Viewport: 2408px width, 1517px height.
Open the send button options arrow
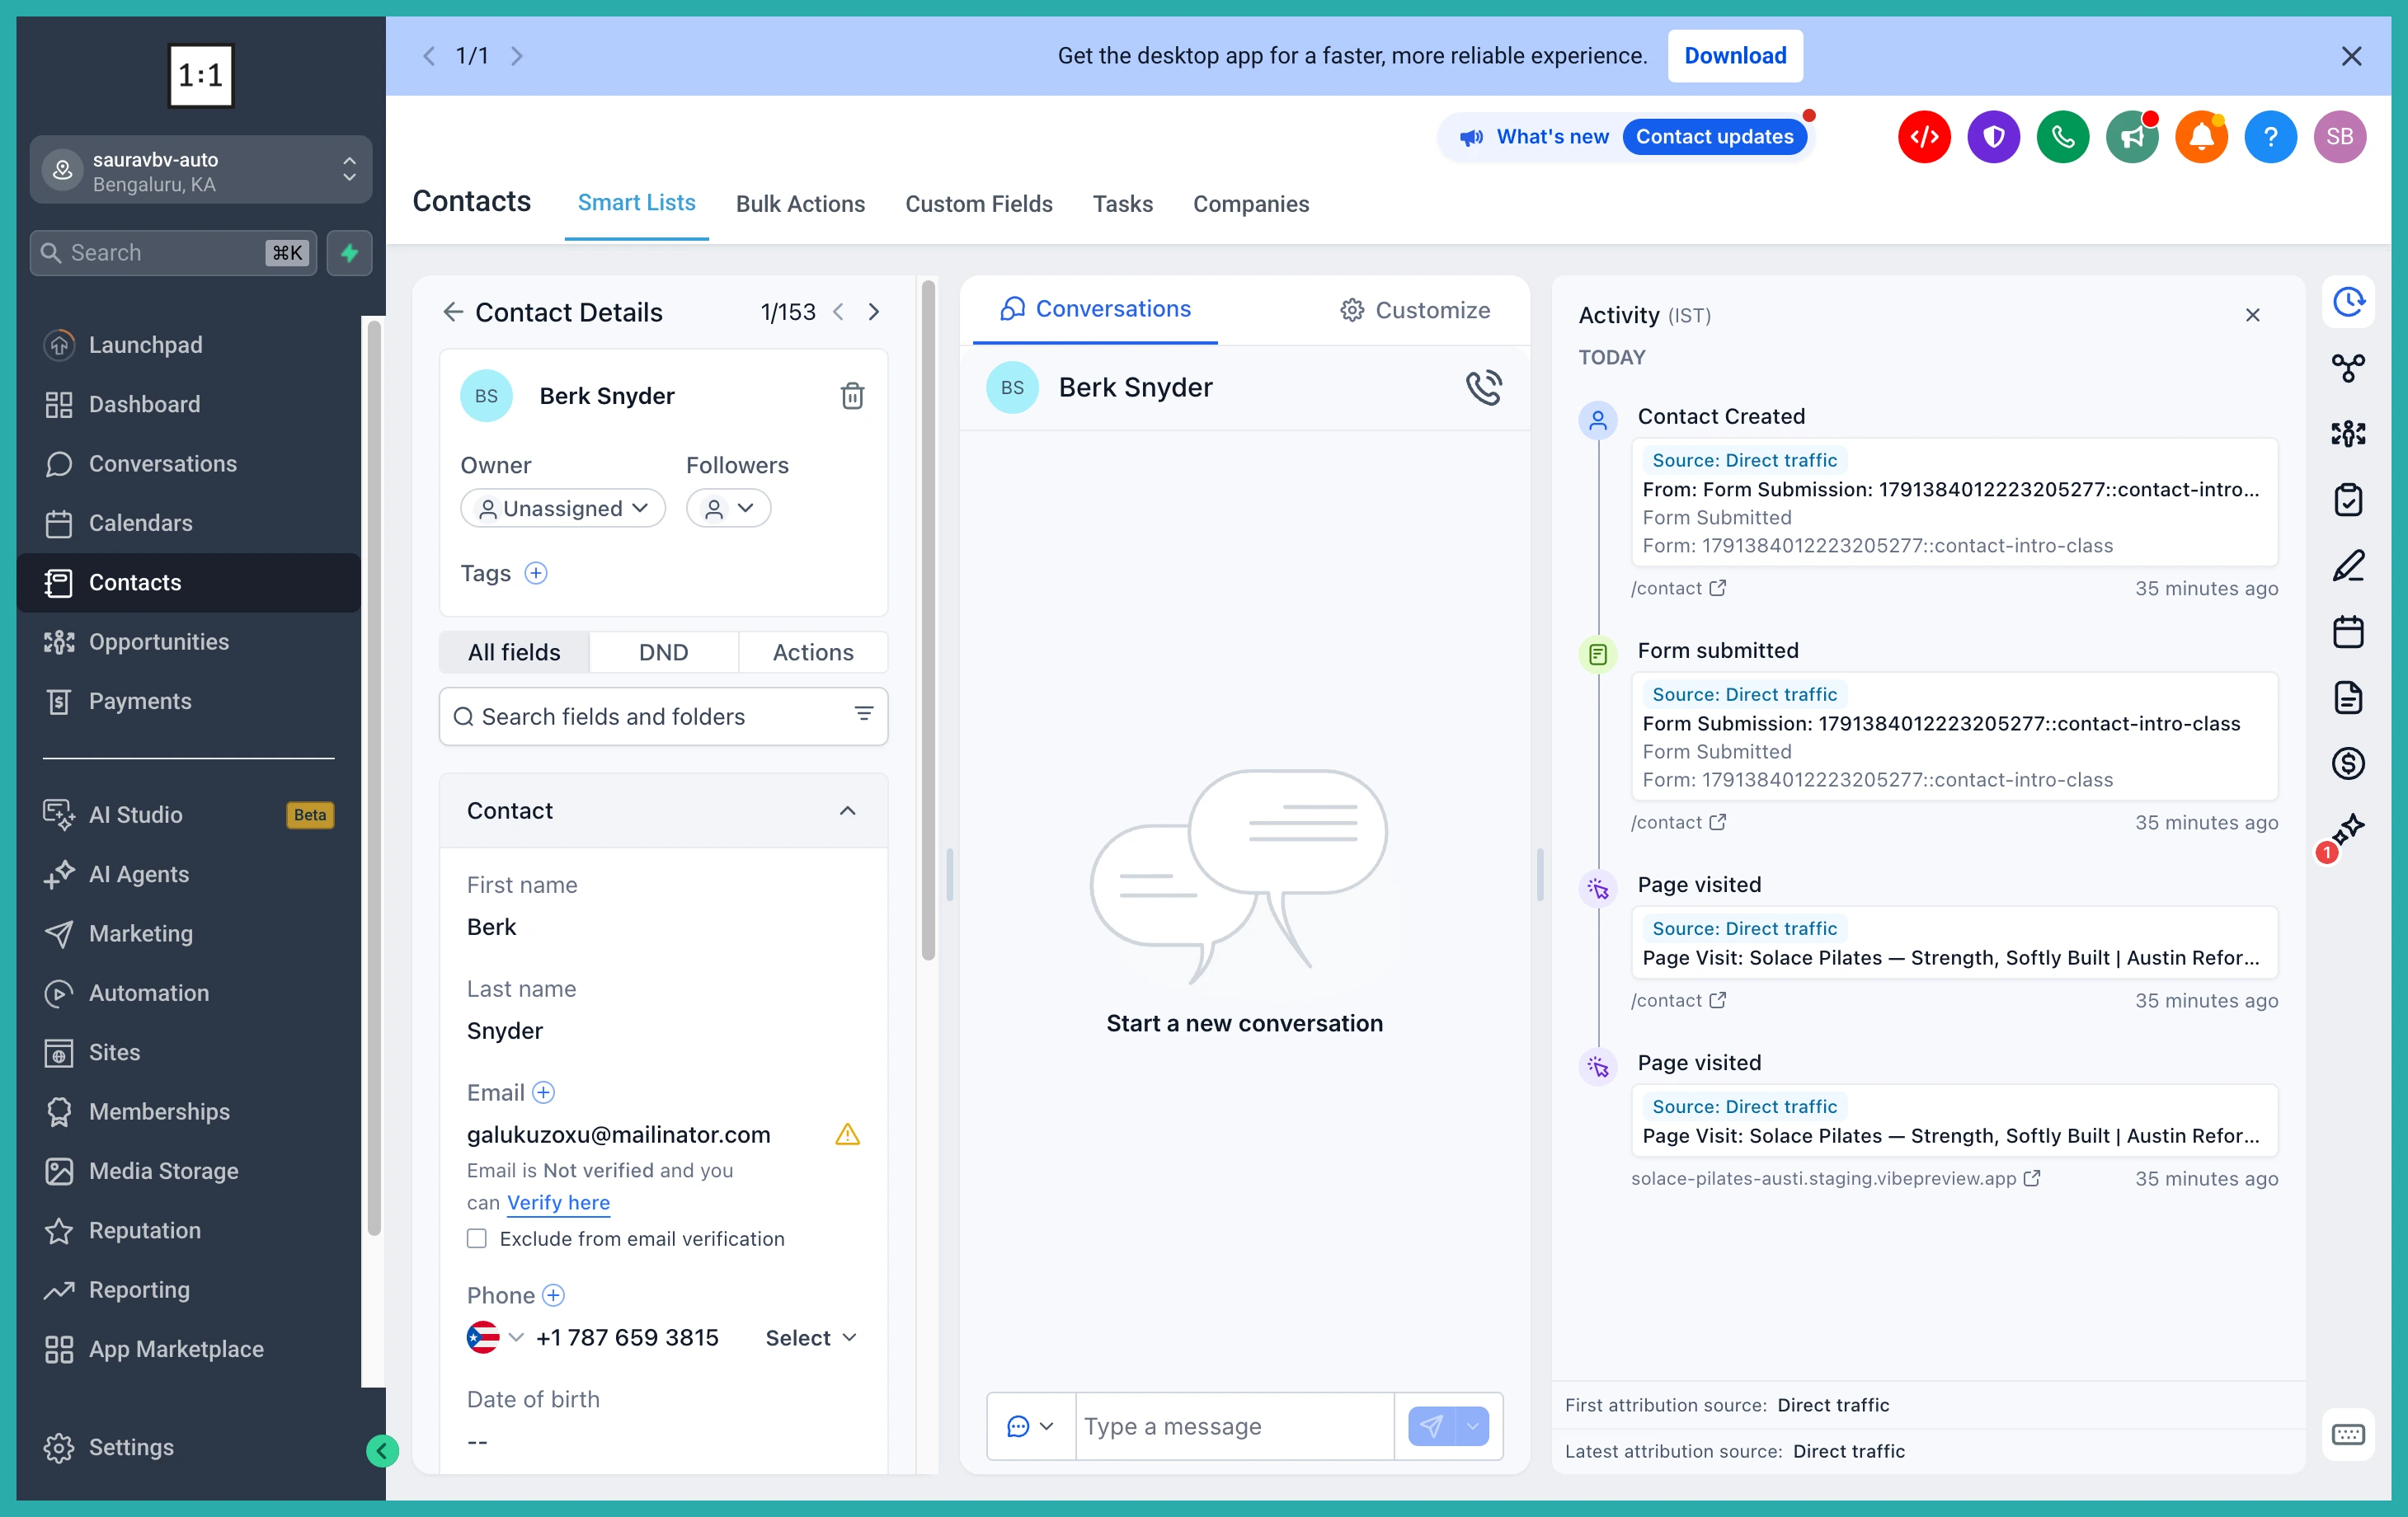(x=1472, y=1426)
